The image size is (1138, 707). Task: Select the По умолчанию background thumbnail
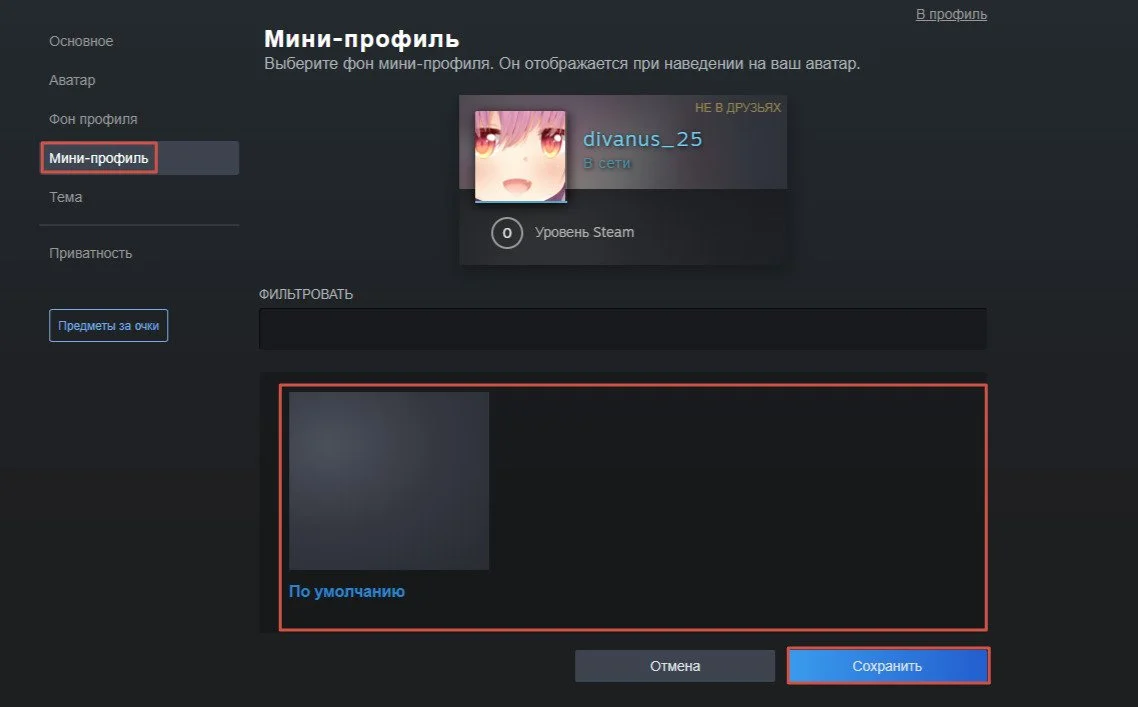point(389,481)
